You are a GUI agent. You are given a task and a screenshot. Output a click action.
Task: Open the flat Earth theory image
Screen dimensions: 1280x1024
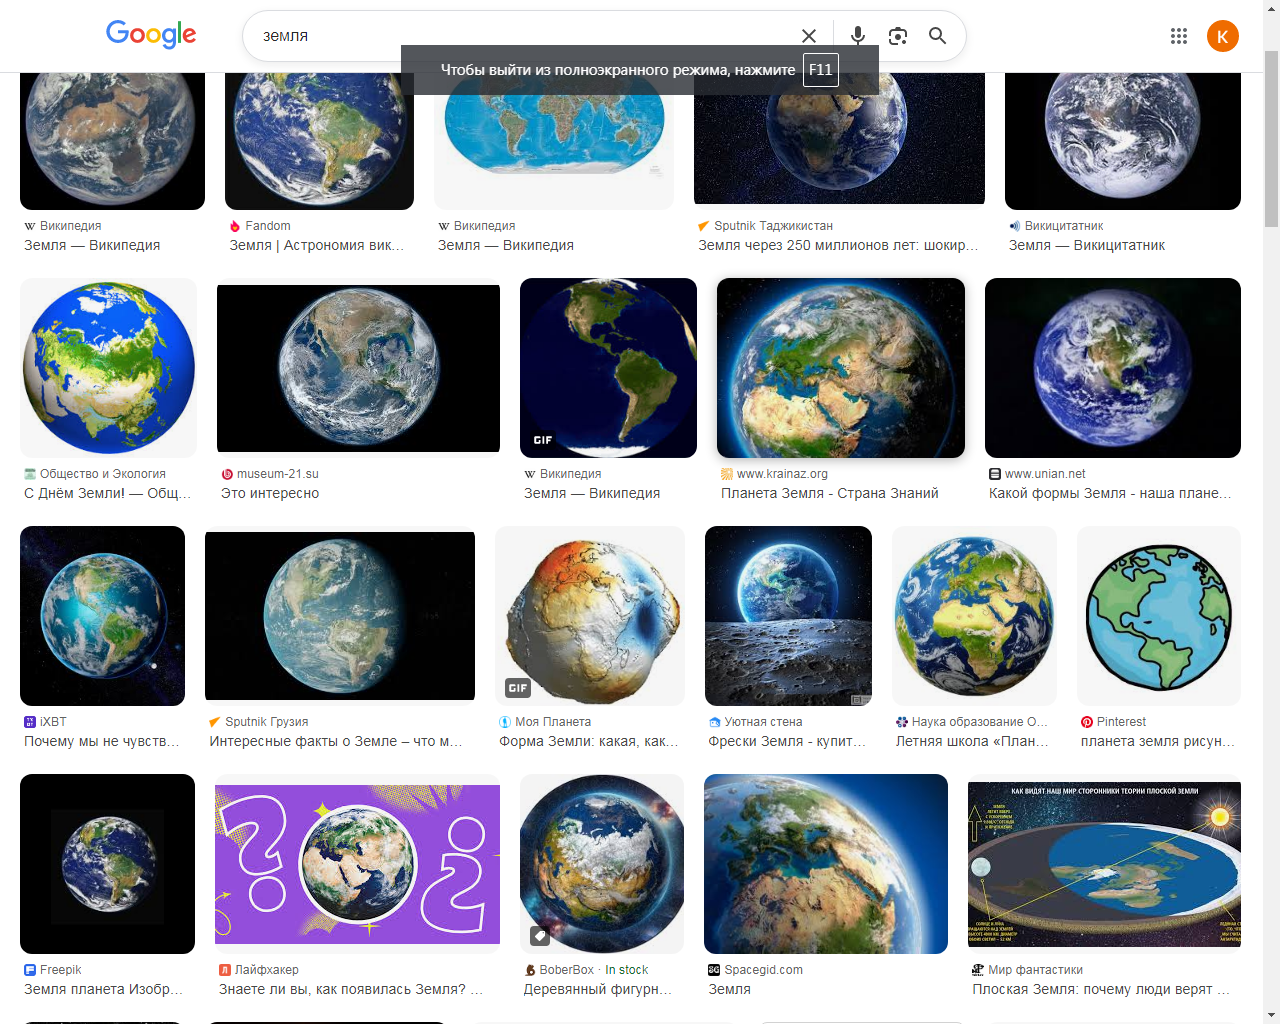(1104, 864)
